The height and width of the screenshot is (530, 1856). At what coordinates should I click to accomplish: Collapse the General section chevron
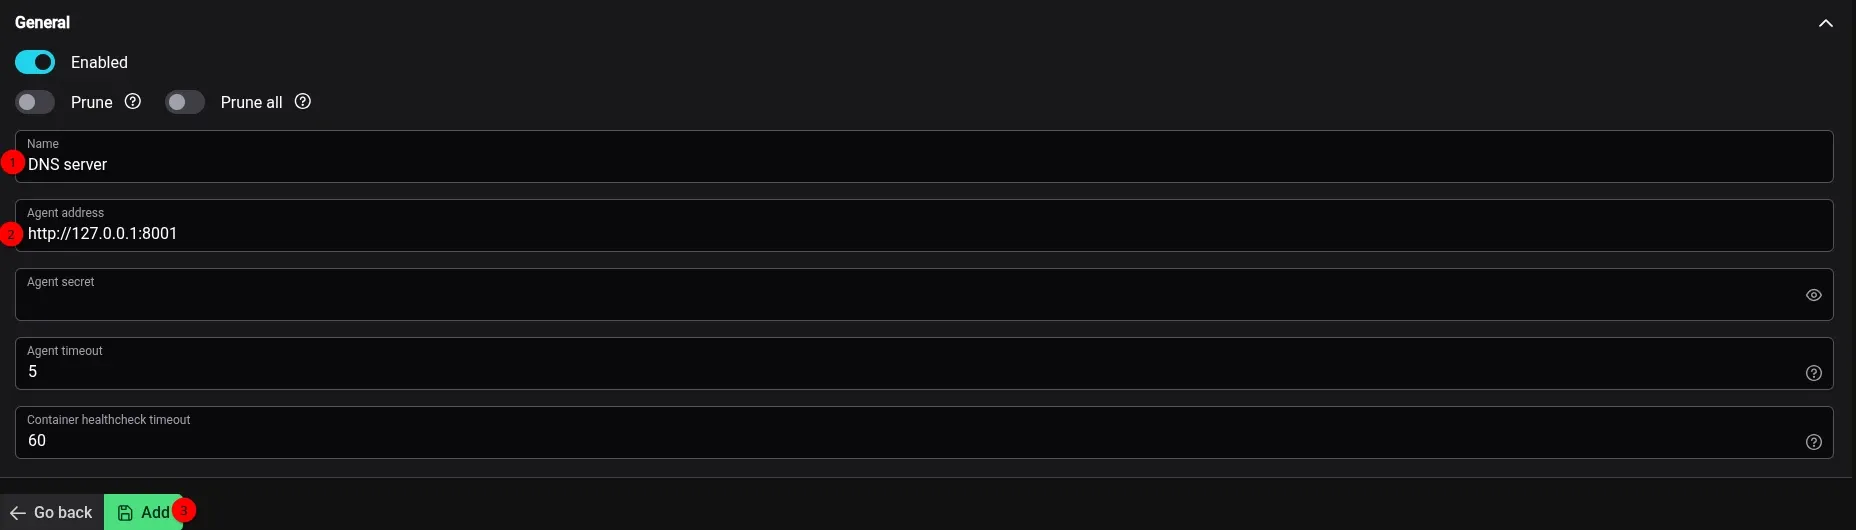click(1825, 23)
